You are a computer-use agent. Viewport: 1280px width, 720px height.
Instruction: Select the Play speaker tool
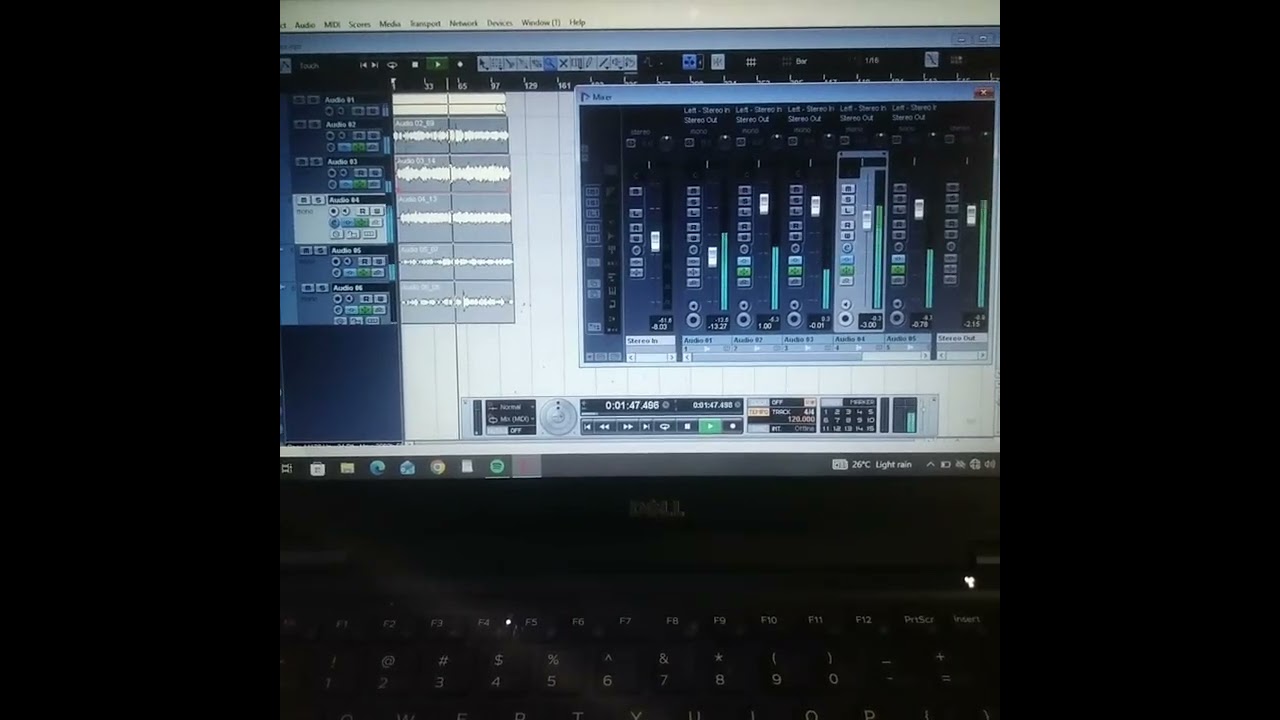(617, 64)
